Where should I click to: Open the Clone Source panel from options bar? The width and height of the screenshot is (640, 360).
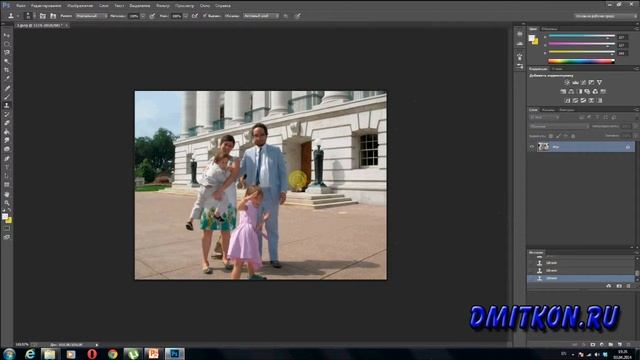(x=53, y=16)
